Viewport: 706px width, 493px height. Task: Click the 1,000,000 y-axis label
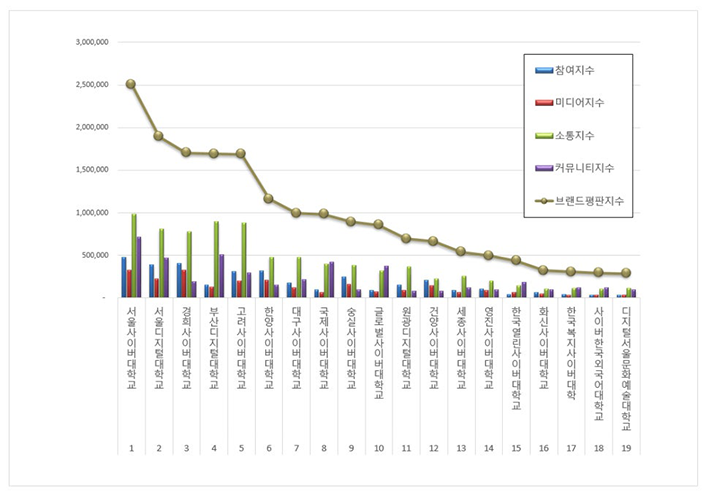(92, 213)
